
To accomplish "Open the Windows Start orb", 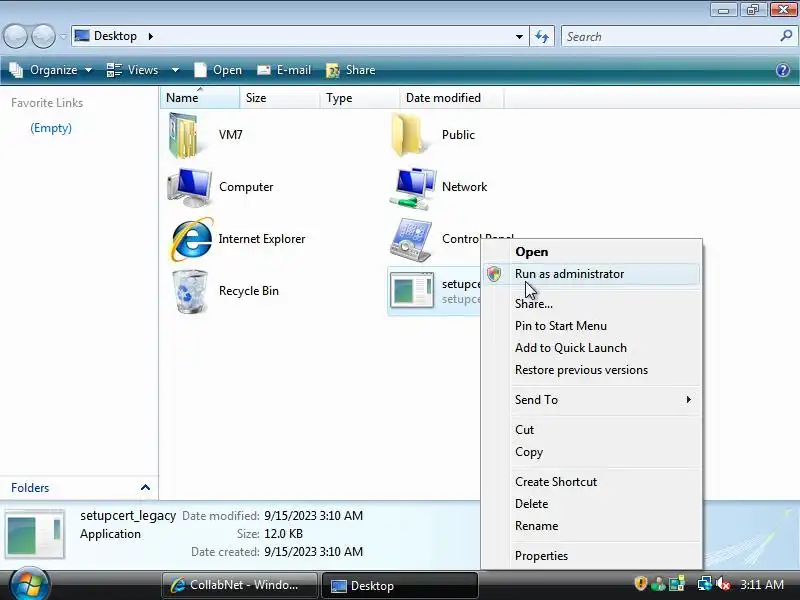I will (29, 584).
